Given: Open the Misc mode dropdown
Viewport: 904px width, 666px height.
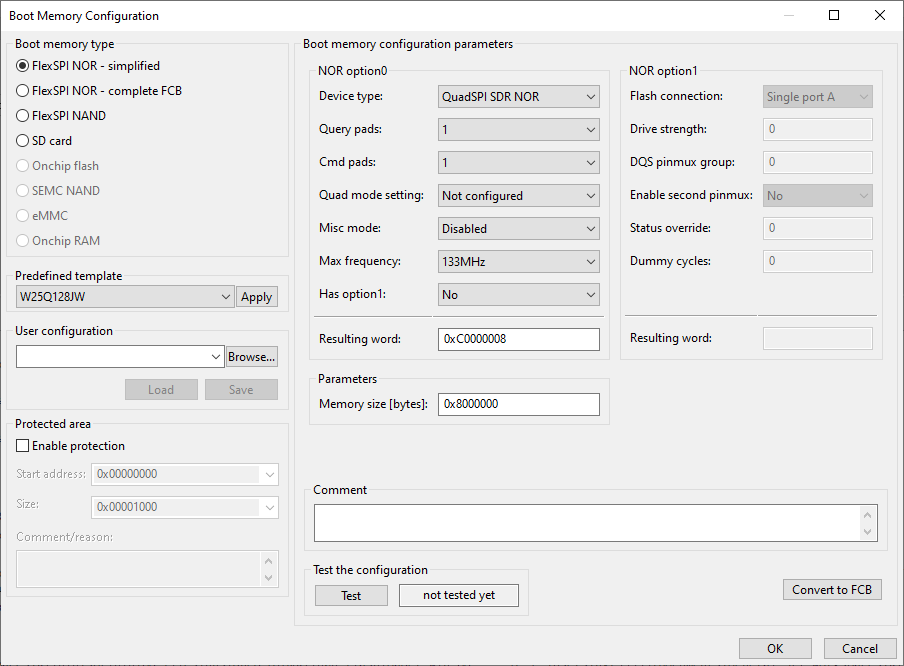Looking at the screenshot, I should pyautogui.click(x=518, y=228).
